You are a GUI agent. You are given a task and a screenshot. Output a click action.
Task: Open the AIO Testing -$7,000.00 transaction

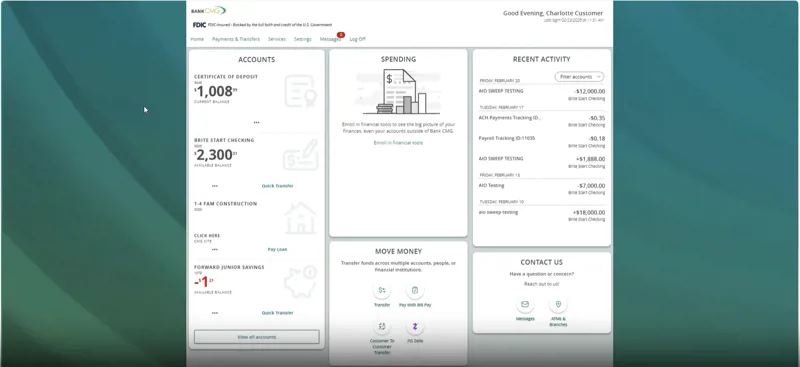point(542,189)
